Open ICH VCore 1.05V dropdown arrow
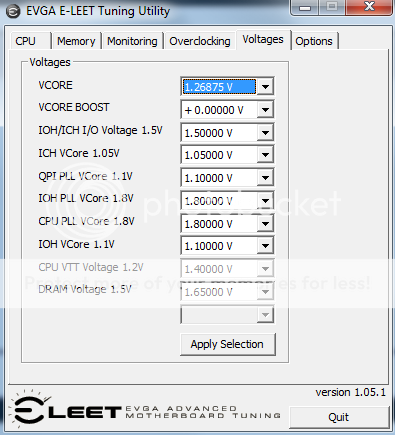 pos(265,155)
